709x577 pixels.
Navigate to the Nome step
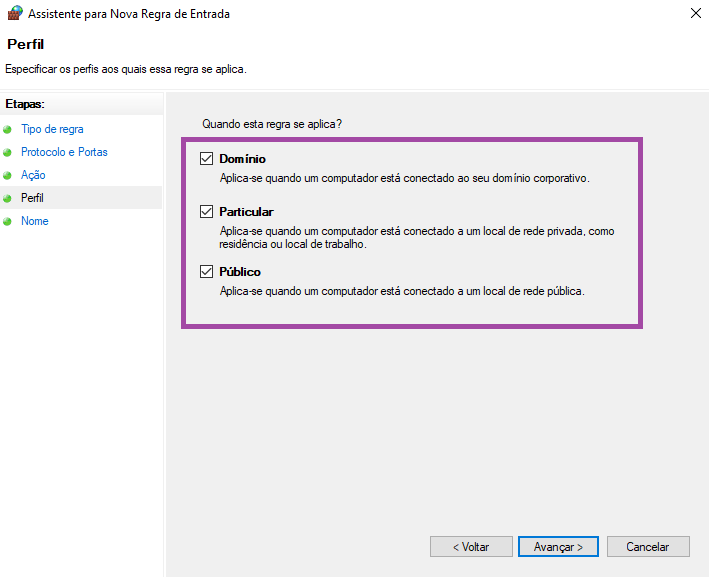[35, 221]
